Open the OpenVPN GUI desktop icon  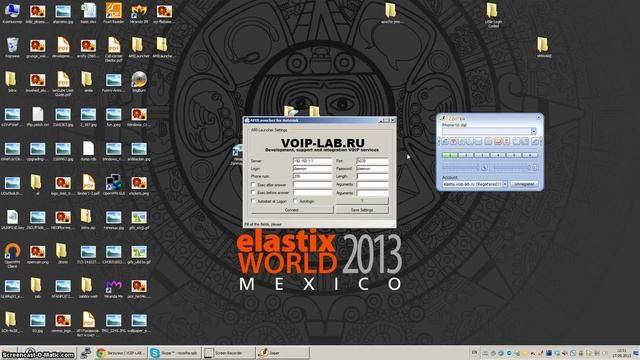click(113, 184)
